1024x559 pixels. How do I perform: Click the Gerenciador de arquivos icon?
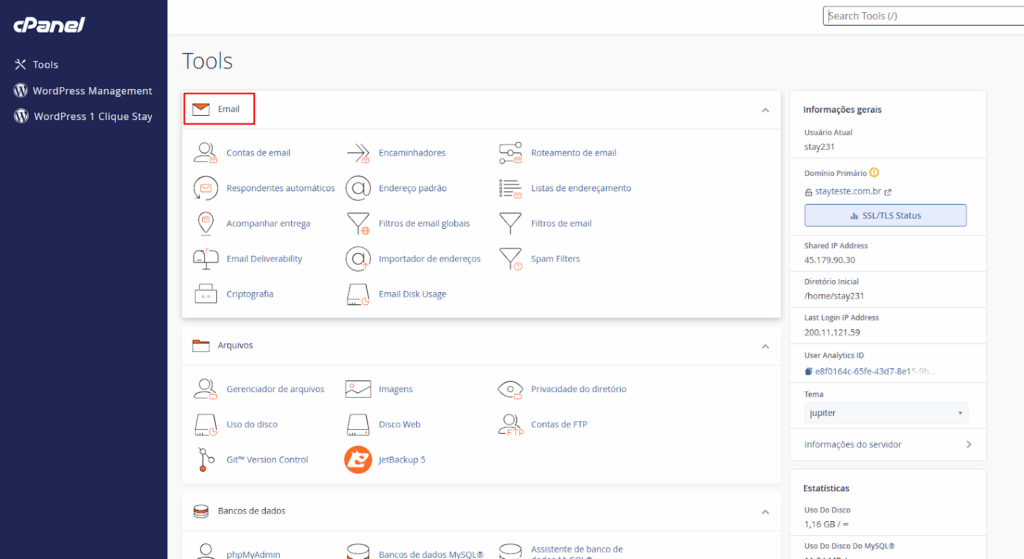[205, 389]
